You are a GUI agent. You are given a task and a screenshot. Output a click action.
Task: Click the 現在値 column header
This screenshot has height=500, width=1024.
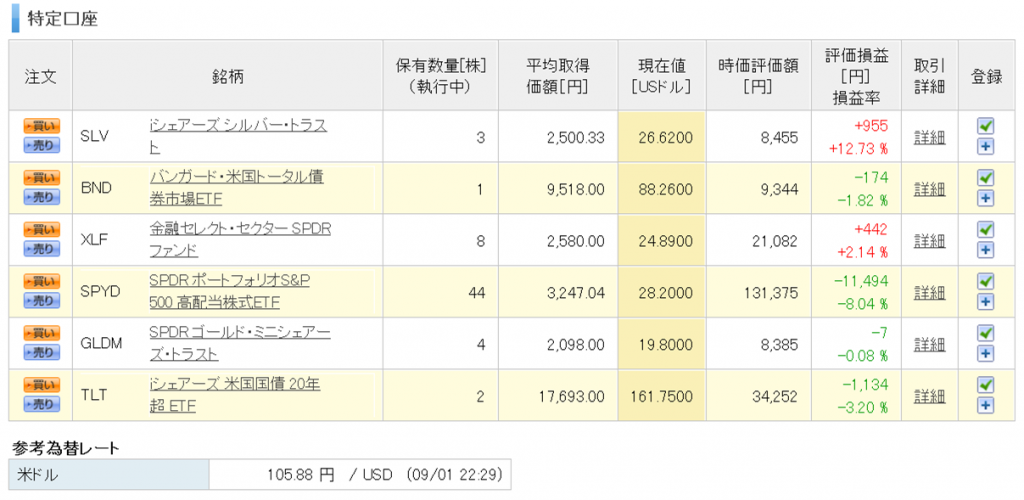click(662, 76)
